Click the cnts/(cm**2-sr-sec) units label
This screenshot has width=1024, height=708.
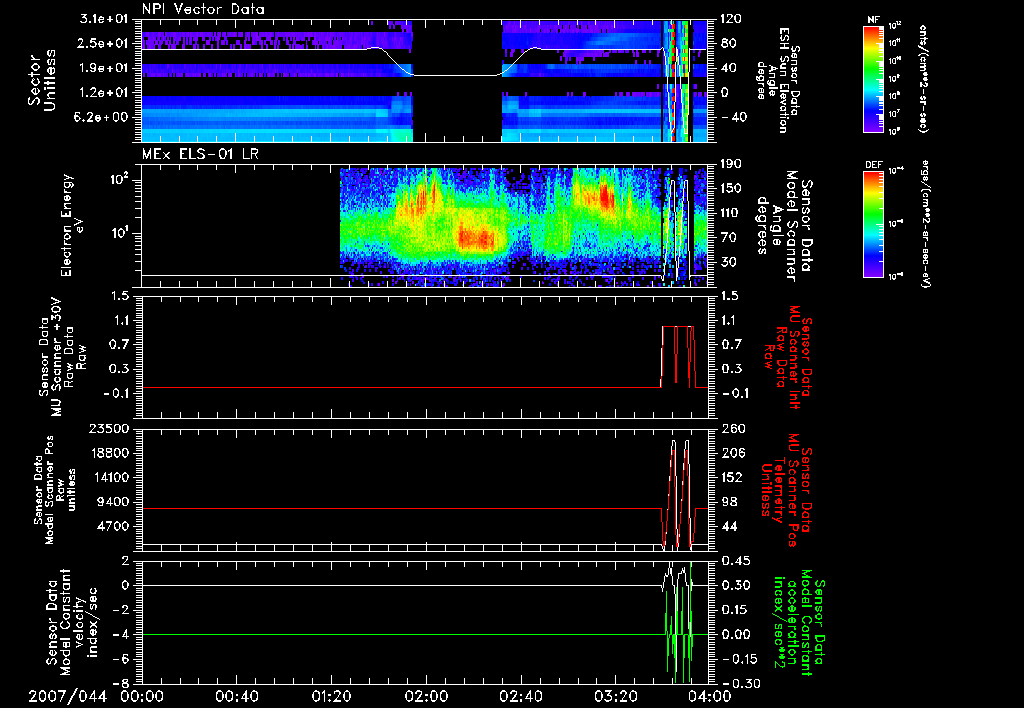pyautogui.click(x=923, y=78)
